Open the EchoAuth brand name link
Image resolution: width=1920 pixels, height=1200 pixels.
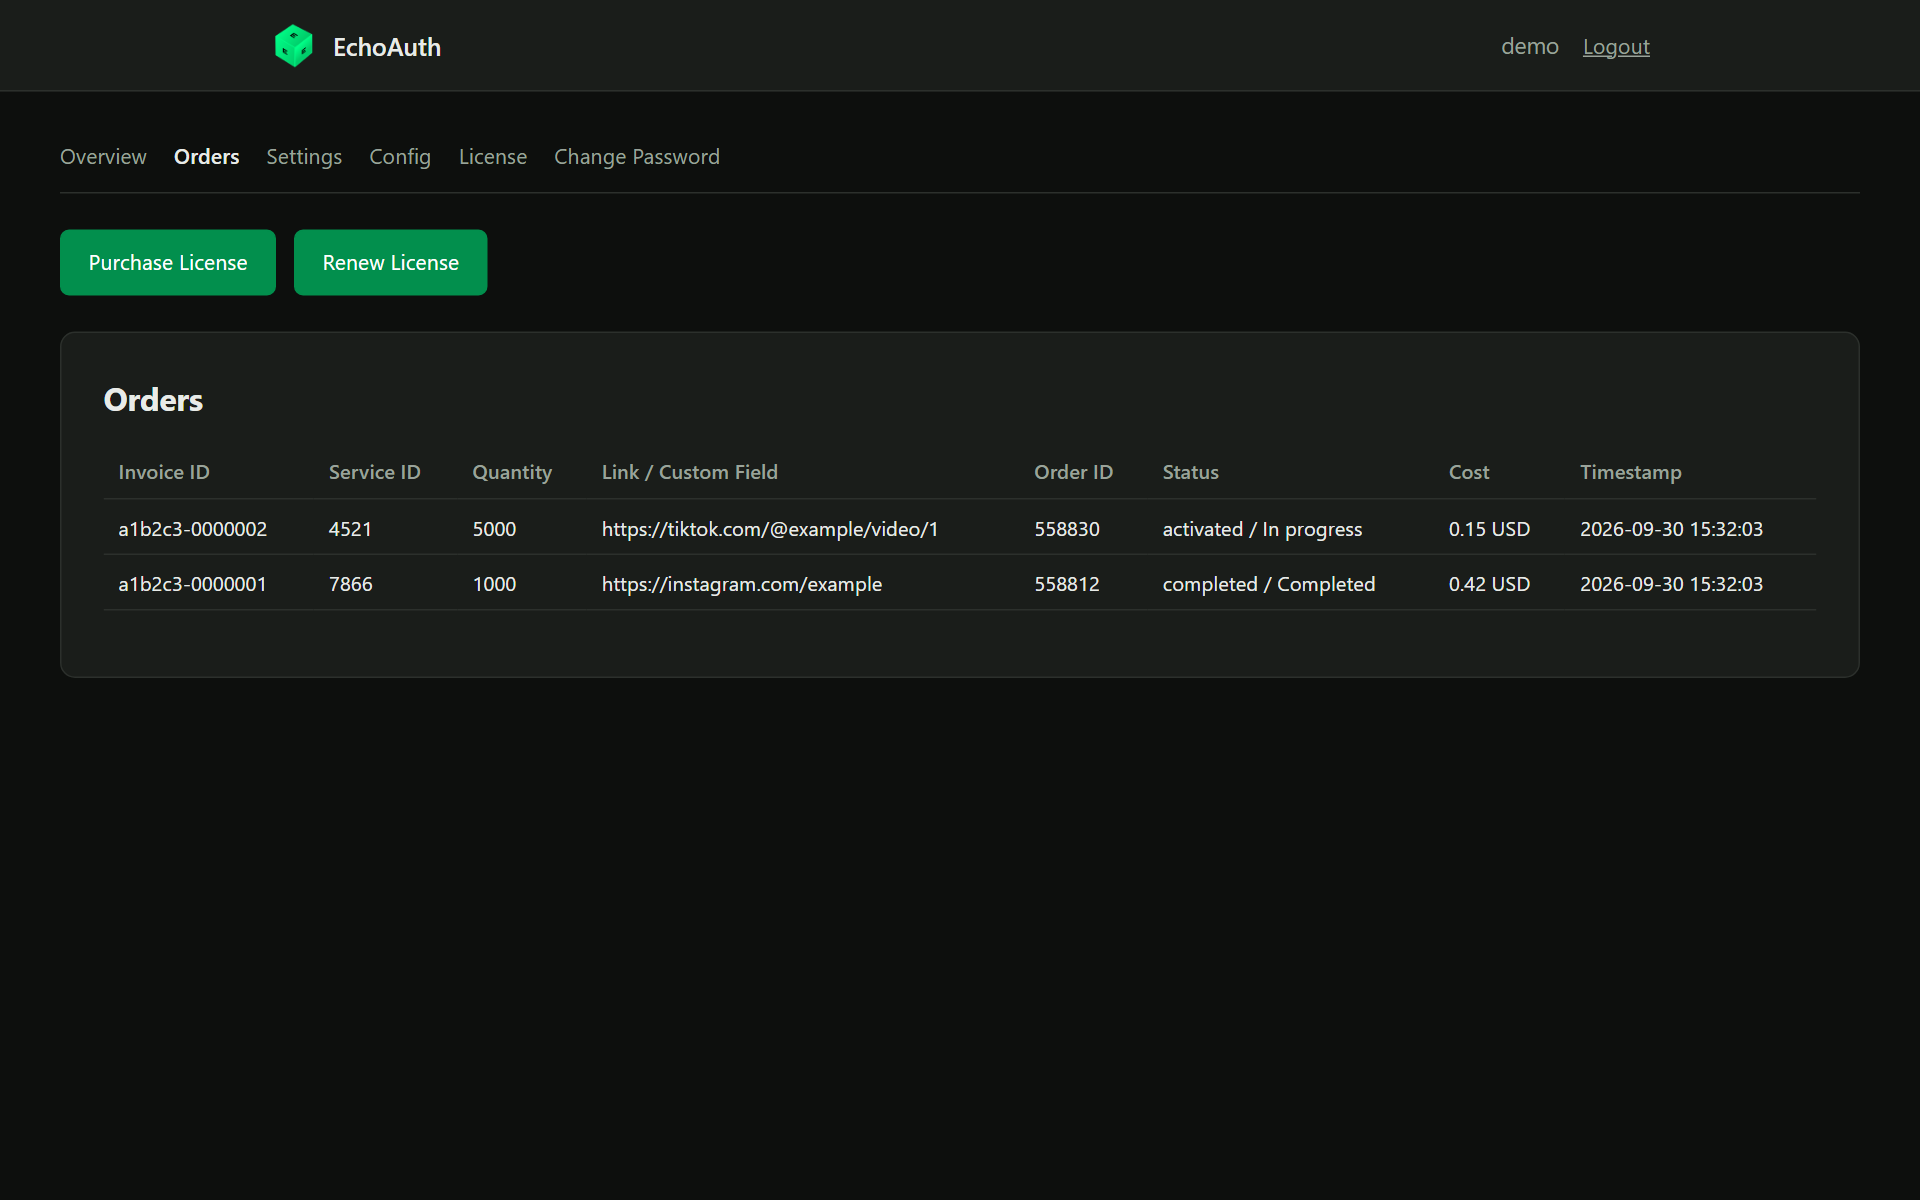(x=387, y=47)
